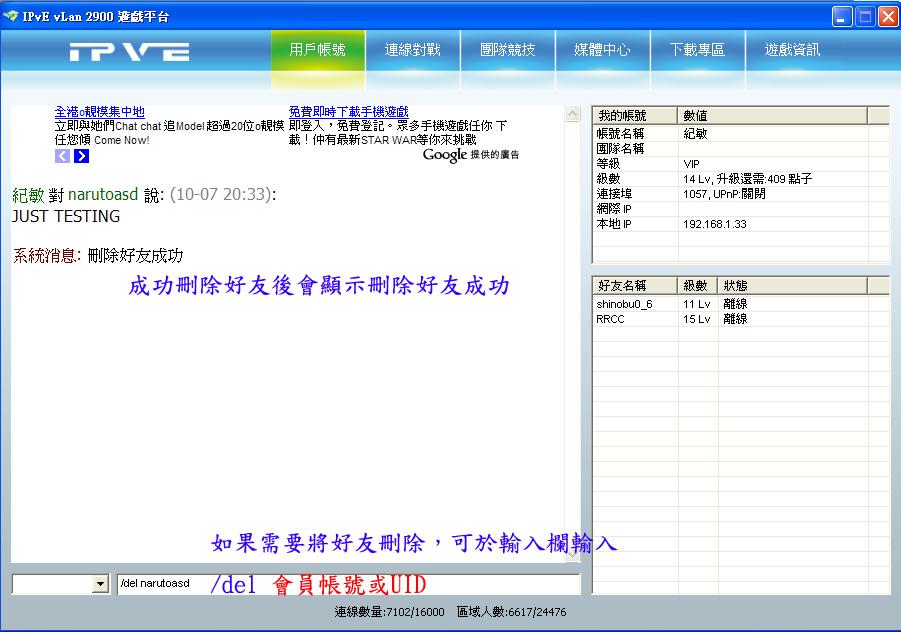901x632 pixels.
Task: Click the Google 提供的廣告 label
Action: coord(471,155)
